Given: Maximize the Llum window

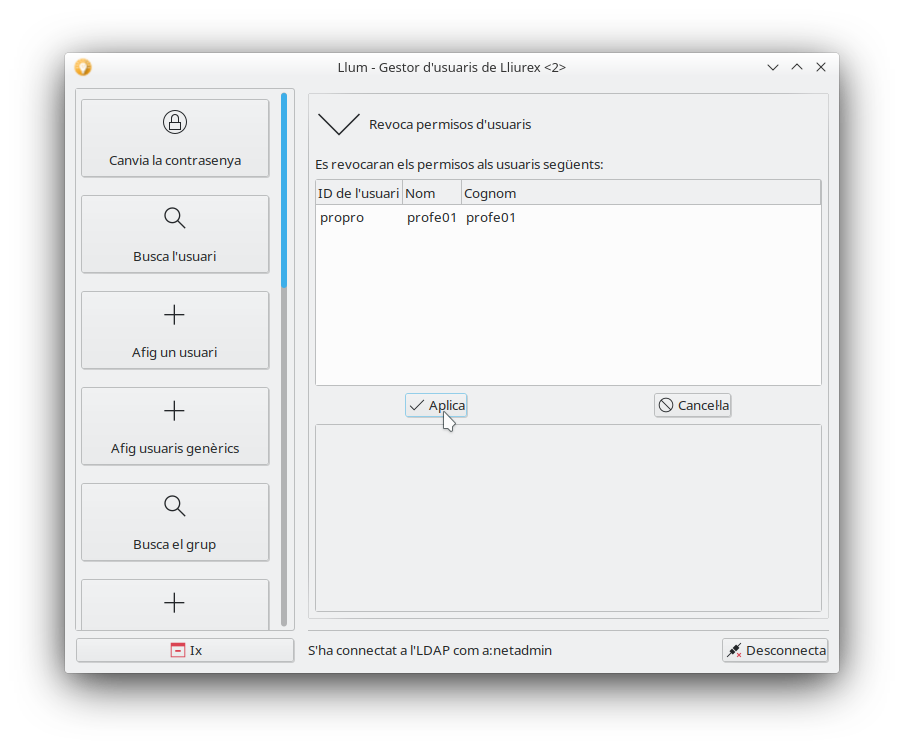Looking at the screenshot, I should [797, 67].
